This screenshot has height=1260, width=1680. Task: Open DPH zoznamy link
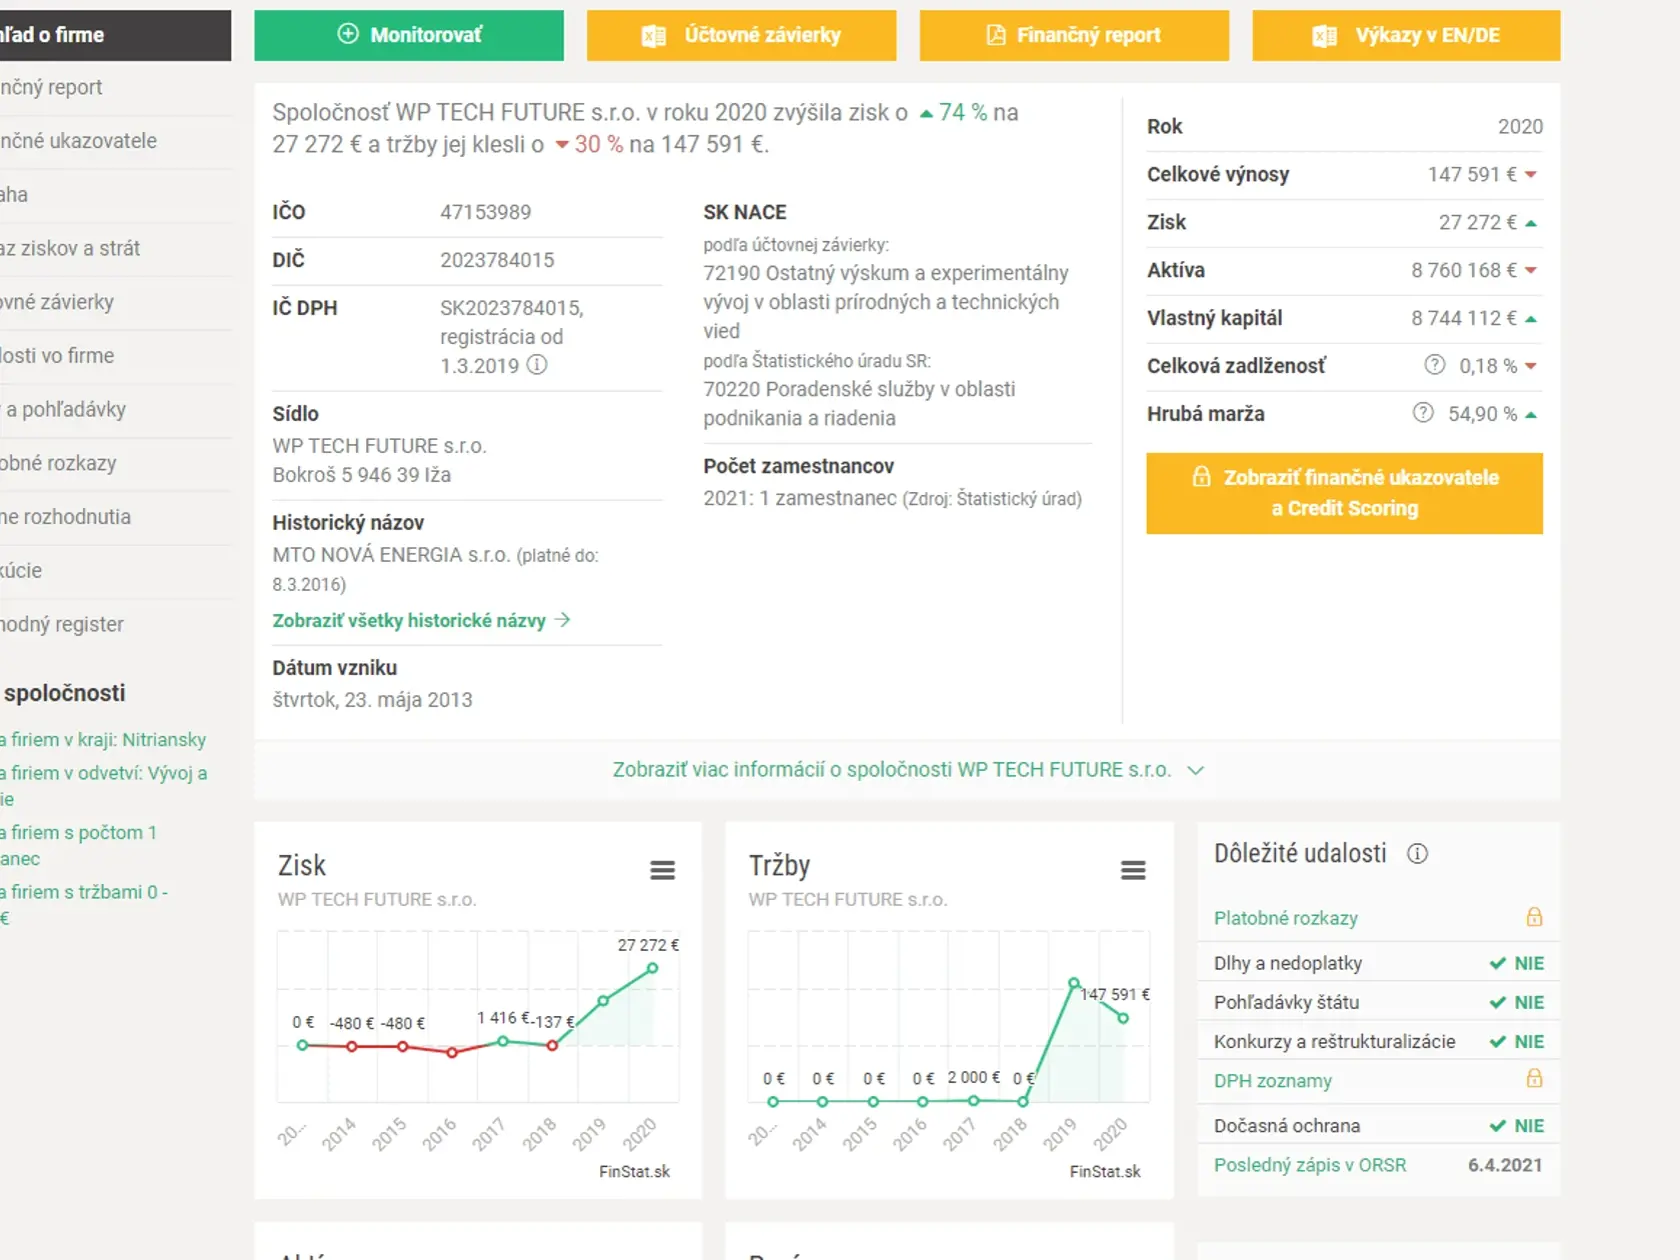pos(1272,1080)
